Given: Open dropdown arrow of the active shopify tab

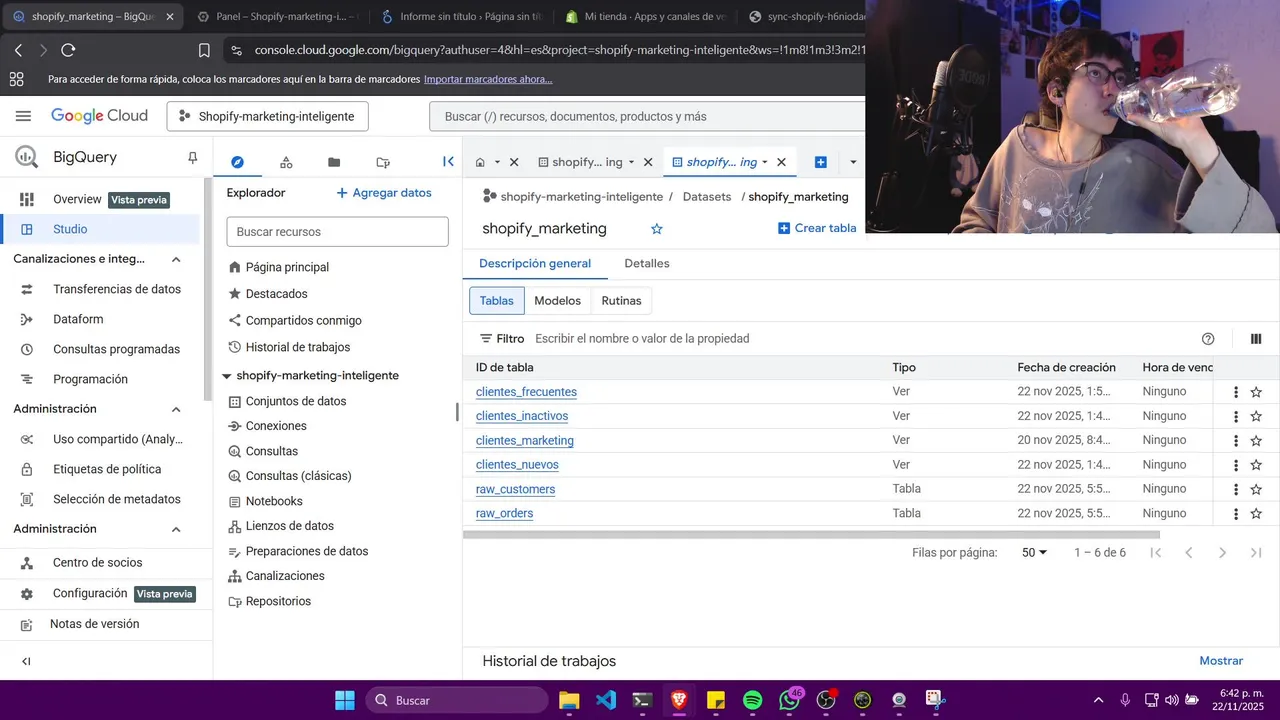Looking at the screenshot, I should 765,162.
